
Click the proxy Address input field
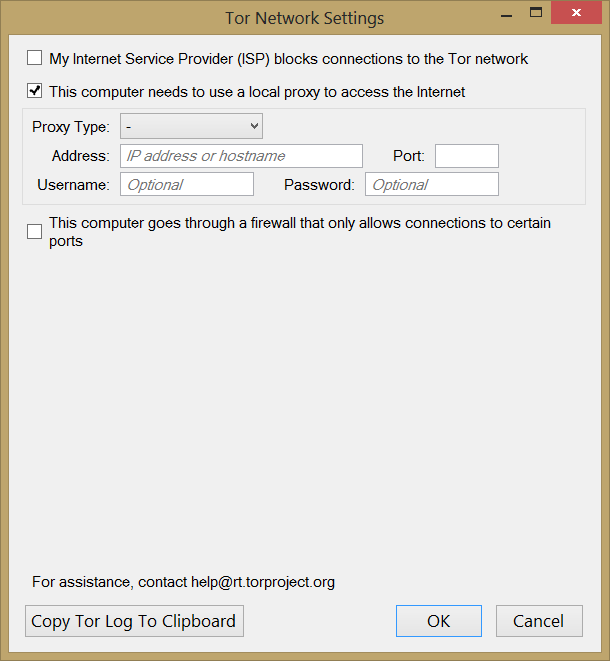pos(241,156)
